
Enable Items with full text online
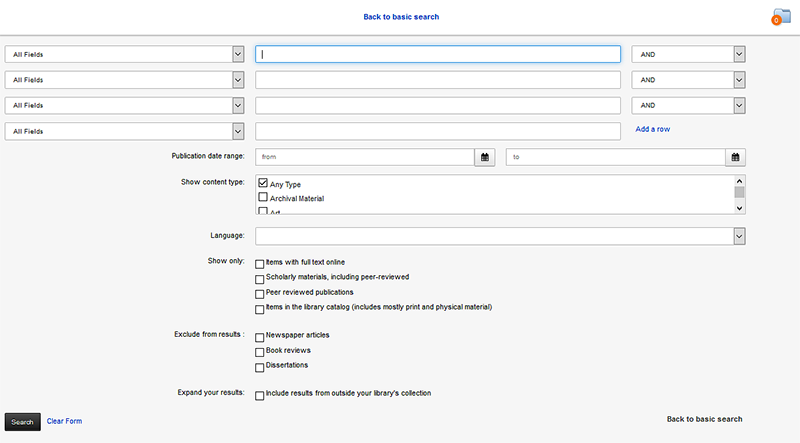260,264
